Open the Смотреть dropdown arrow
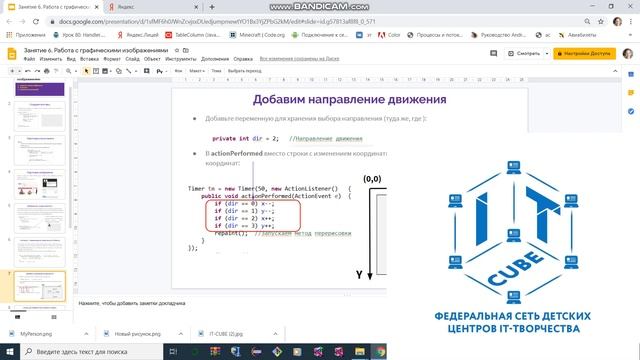The height and width of the screenshot is (360, 640). pyautogui.click(x=547, y=53)
